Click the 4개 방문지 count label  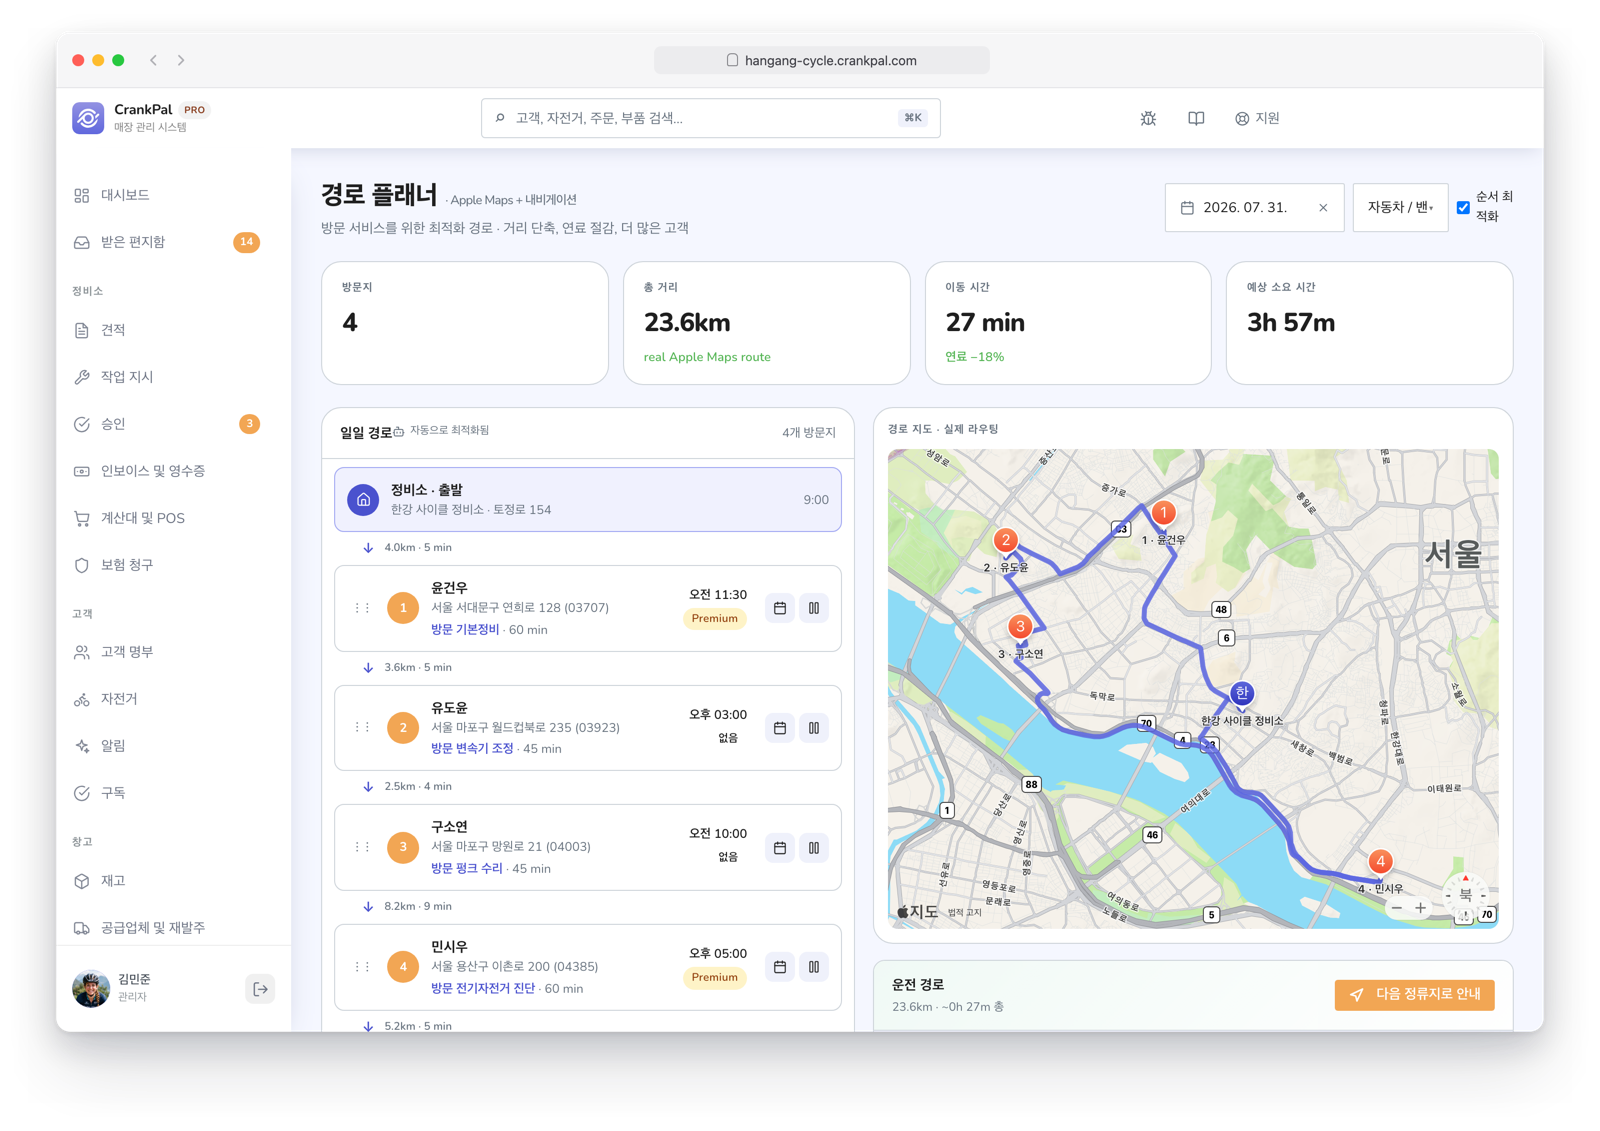[x=809, y=432]
